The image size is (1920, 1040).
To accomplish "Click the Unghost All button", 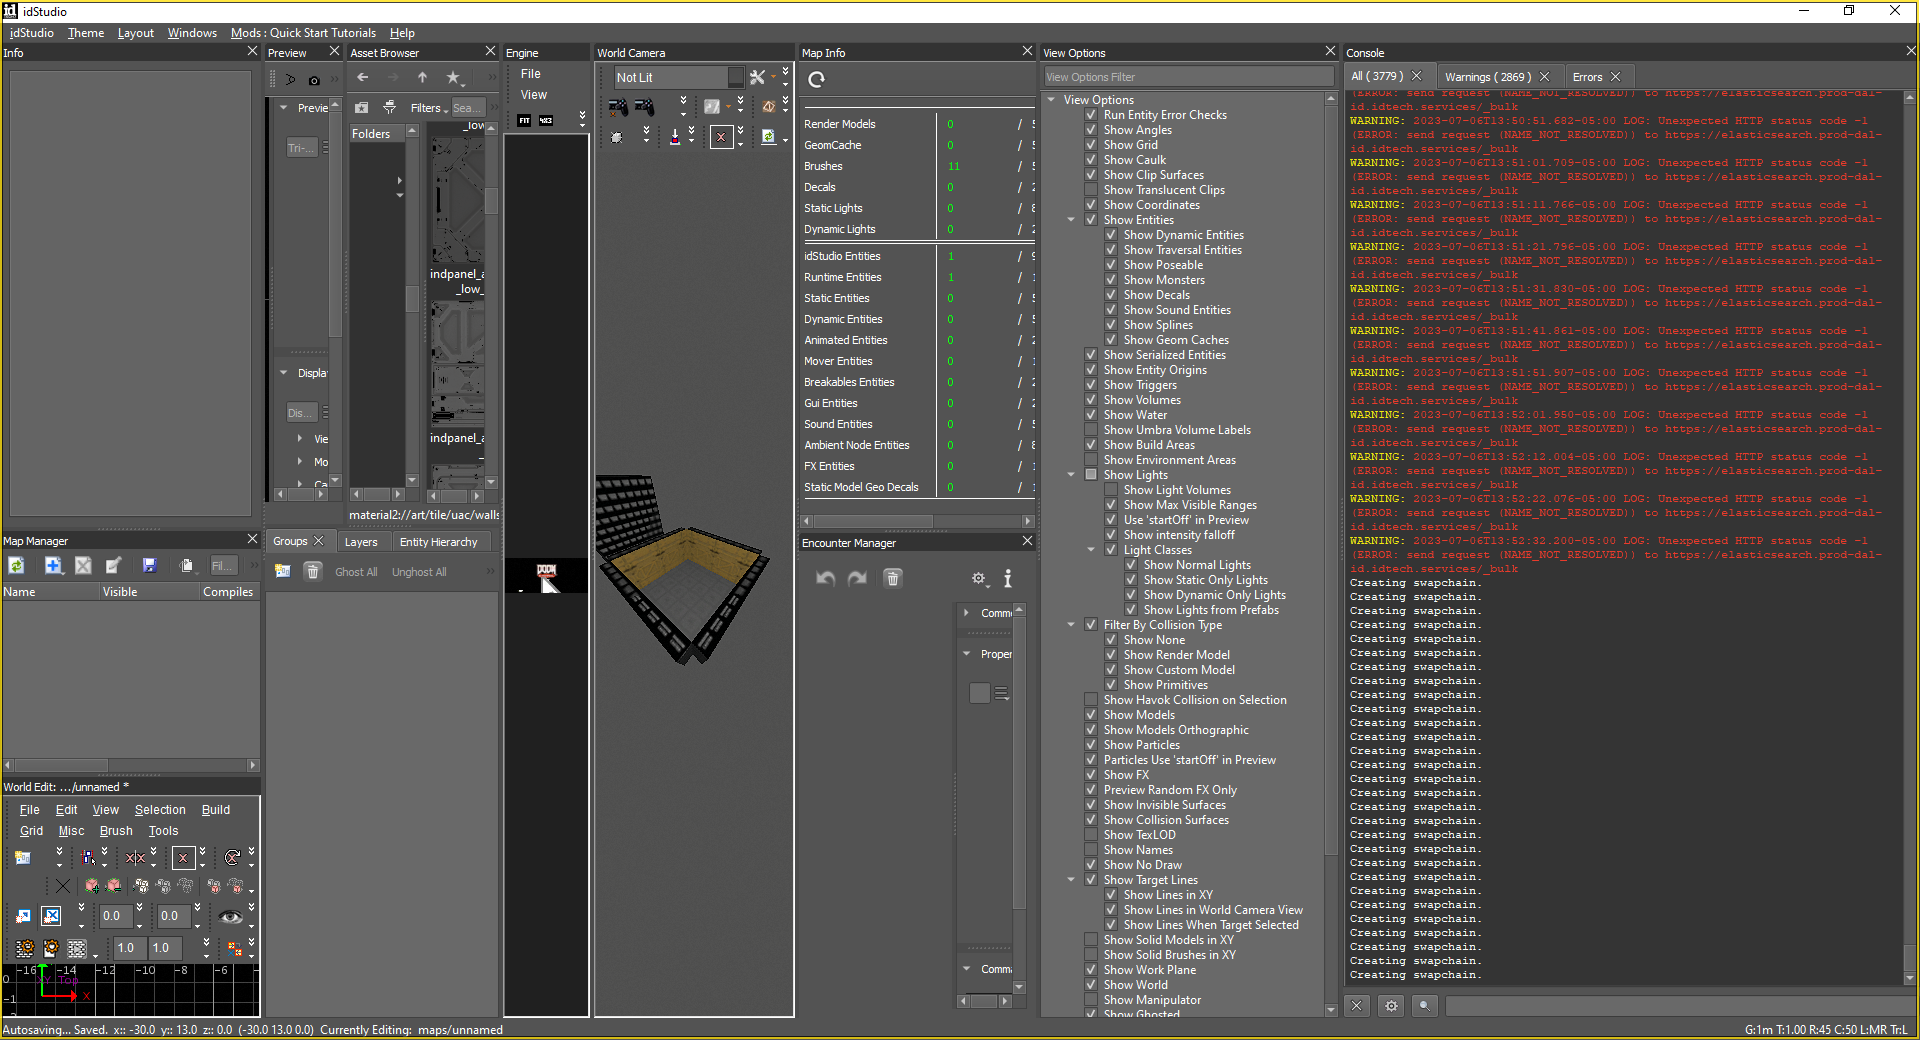I will coord(419,572).
